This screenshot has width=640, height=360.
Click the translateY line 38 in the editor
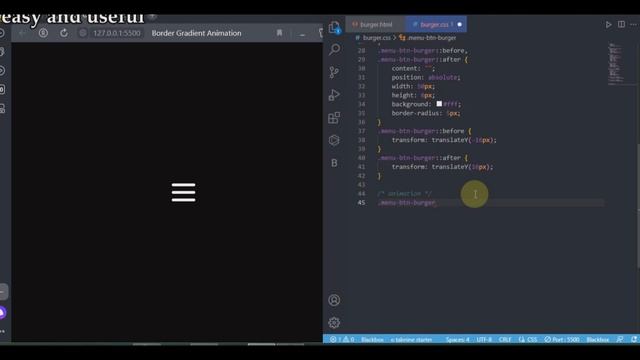point(444,140)
